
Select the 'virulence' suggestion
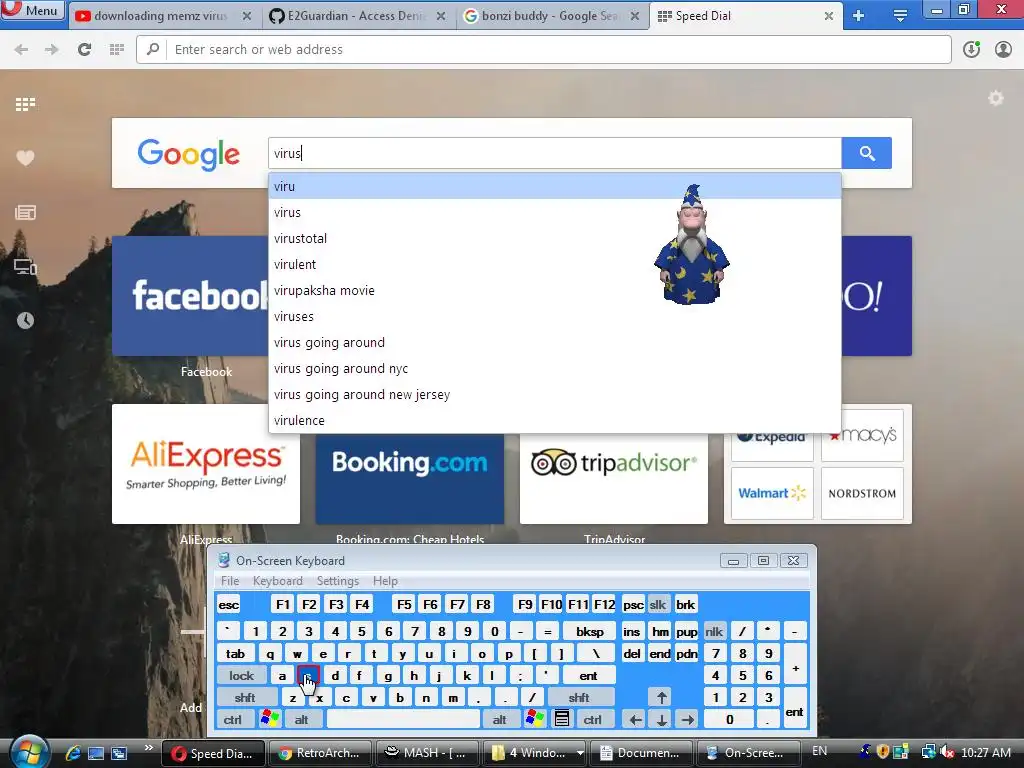(x=554, y=421)
